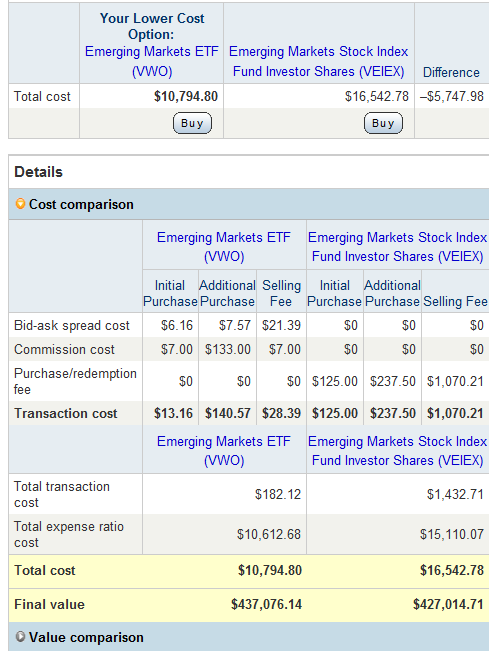Click the Cost comparison section title
489x651 pixels.
coord(81,204)
